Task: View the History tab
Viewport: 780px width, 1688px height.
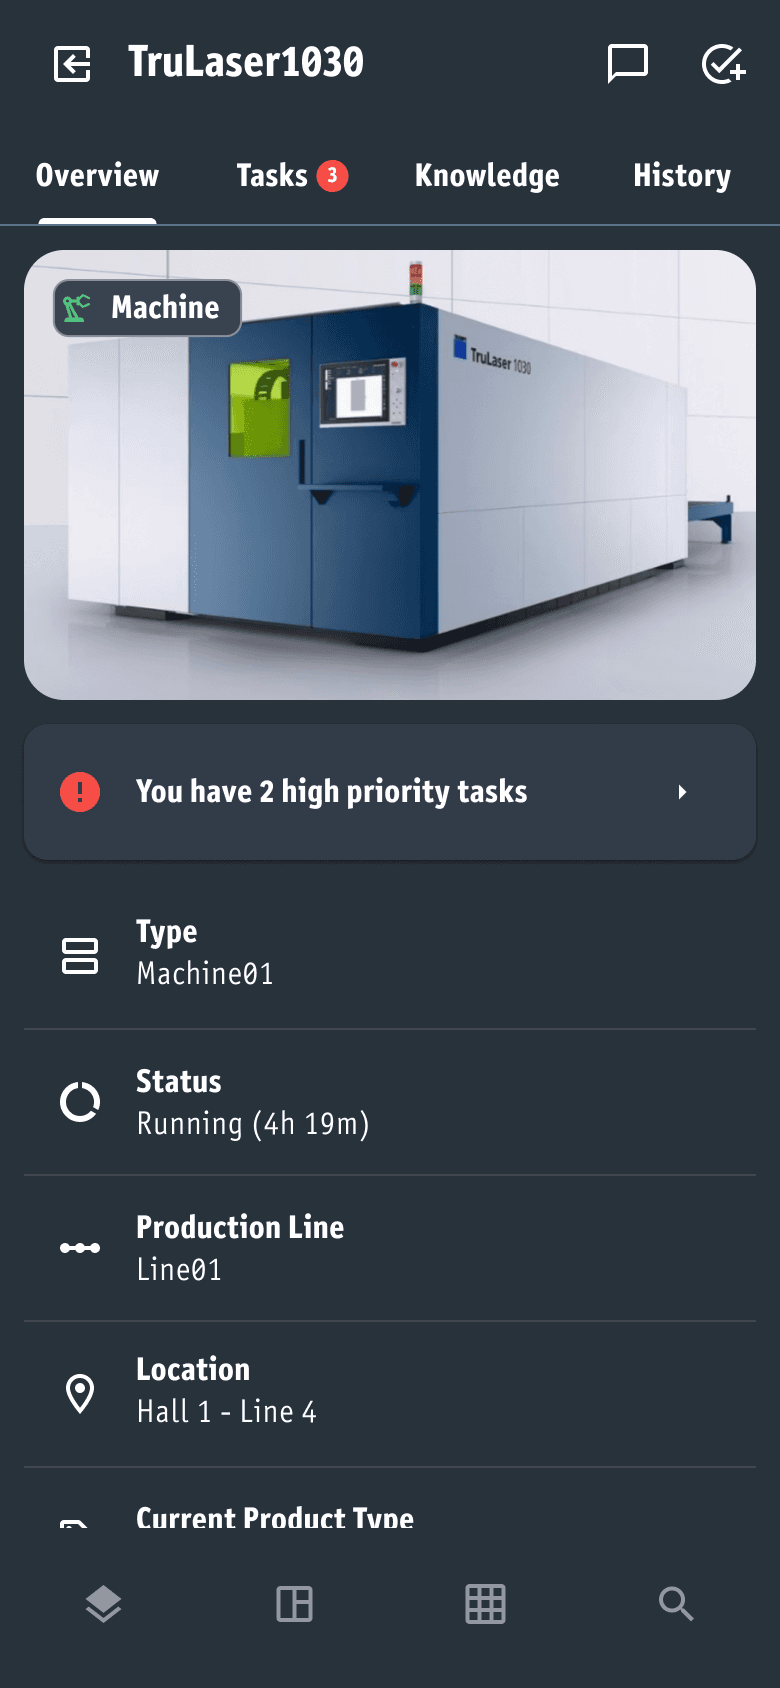Action: tap(681, 175)
